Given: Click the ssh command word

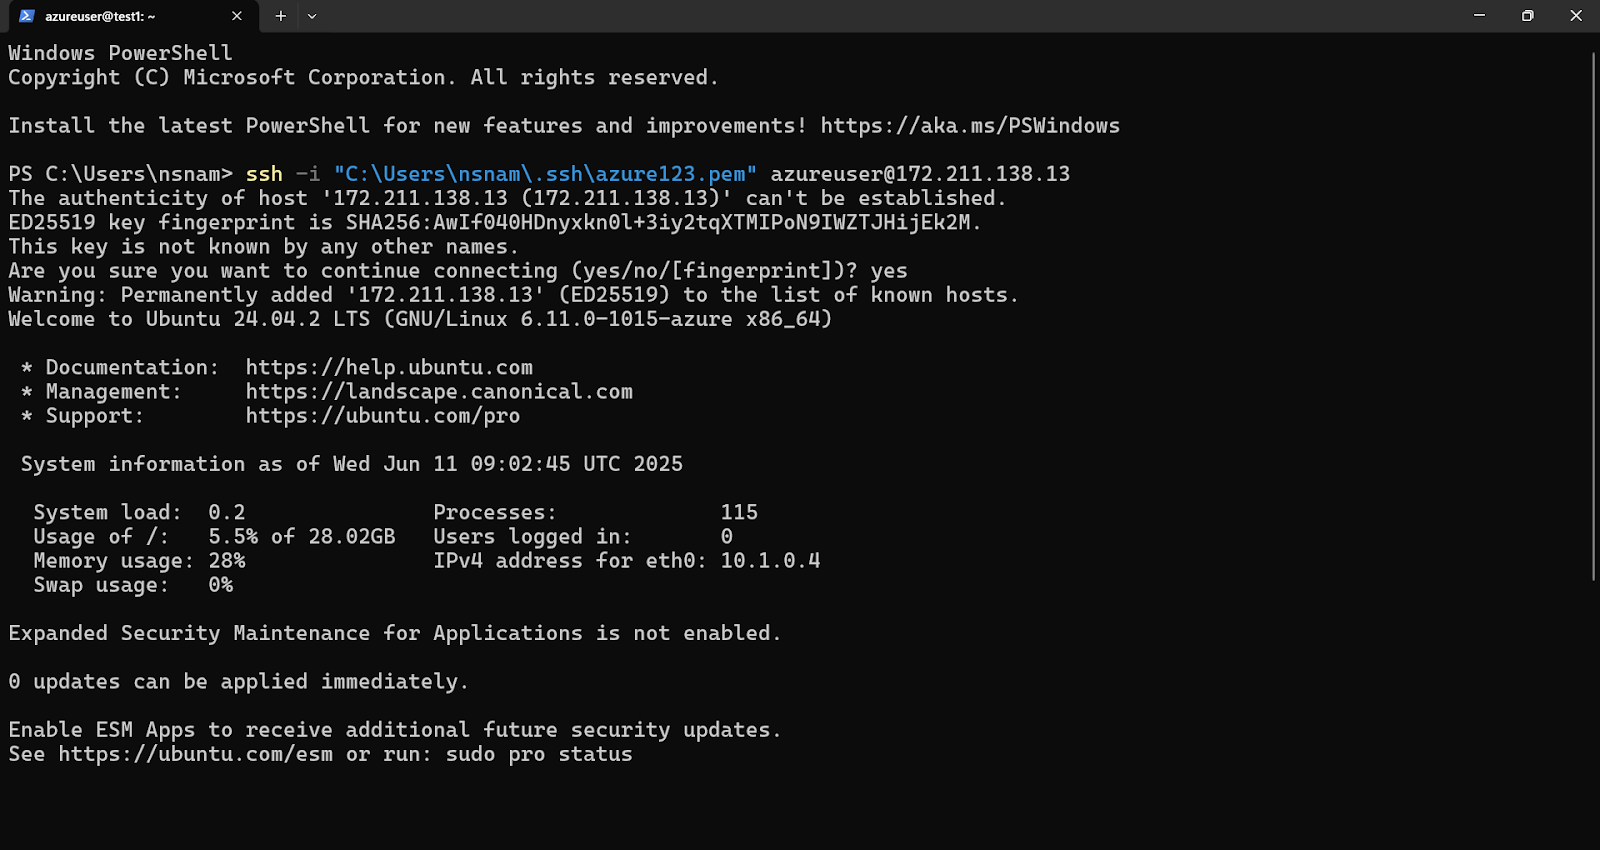Looking at the screenshot, I should pyautogui.click(x=264, y=174).
